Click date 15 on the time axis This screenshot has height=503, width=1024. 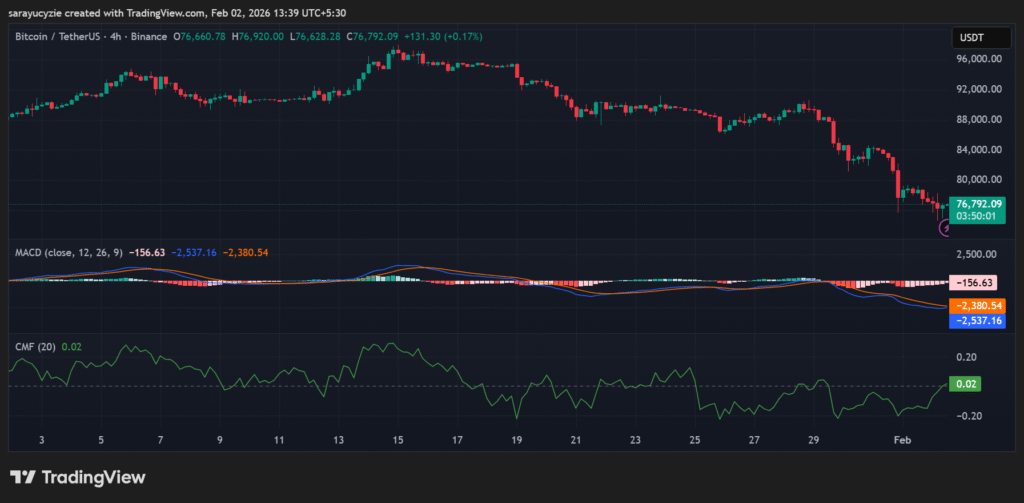coord(397,440)
